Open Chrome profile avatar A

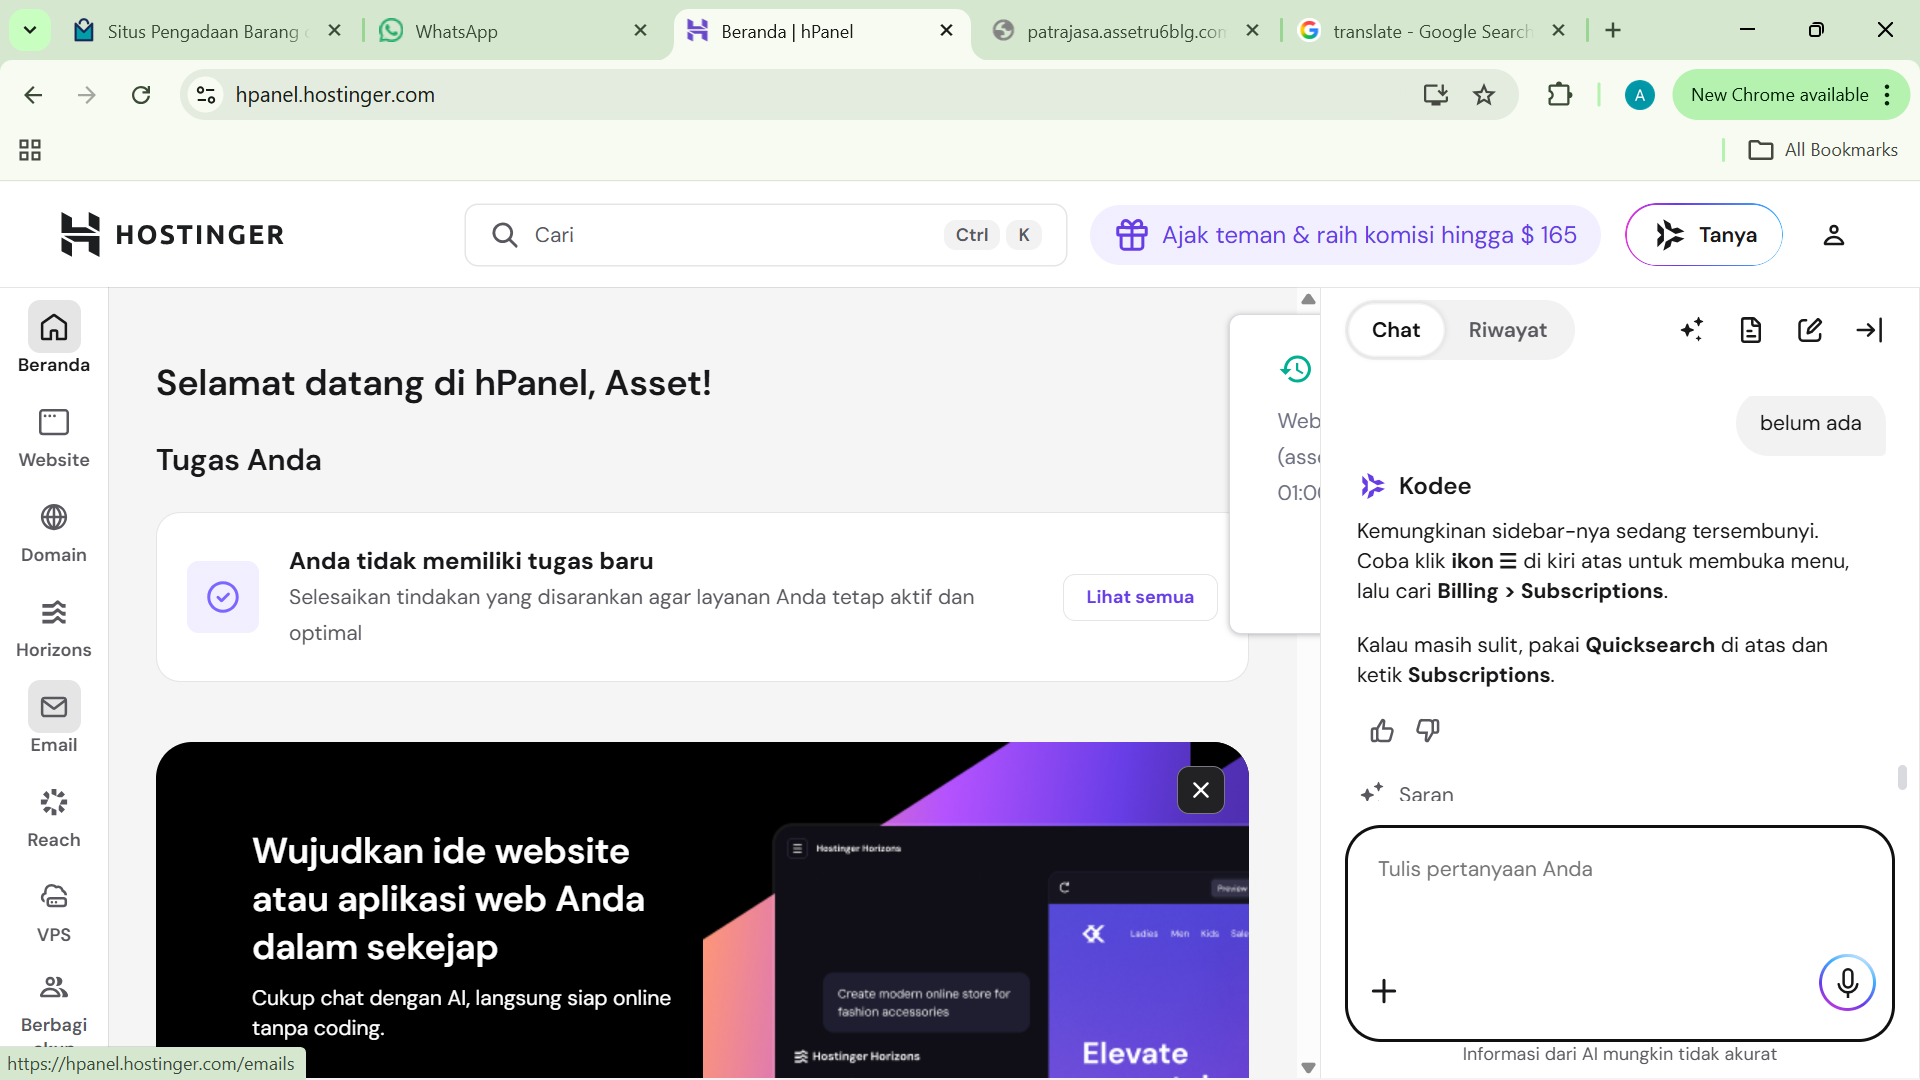[1639, 95]
